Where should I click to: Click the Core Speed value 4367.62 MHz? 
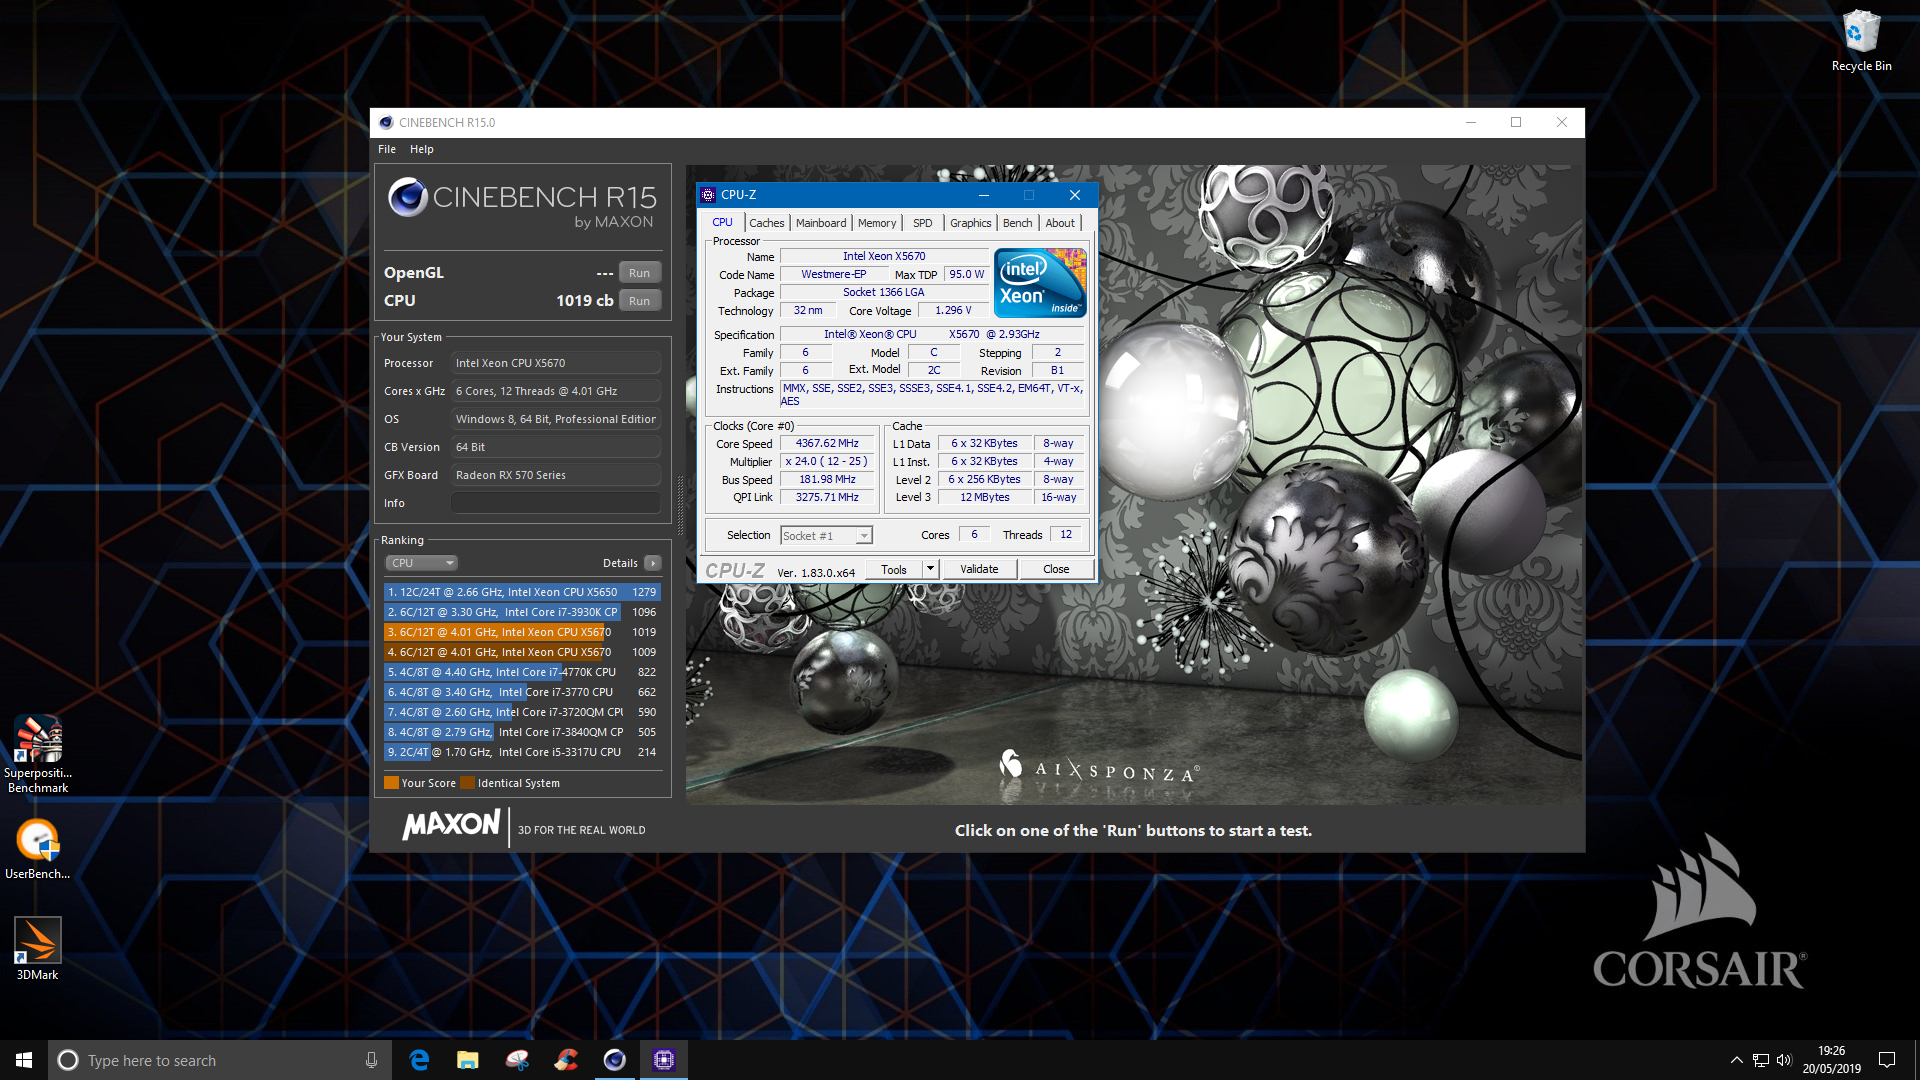[827, 443]
